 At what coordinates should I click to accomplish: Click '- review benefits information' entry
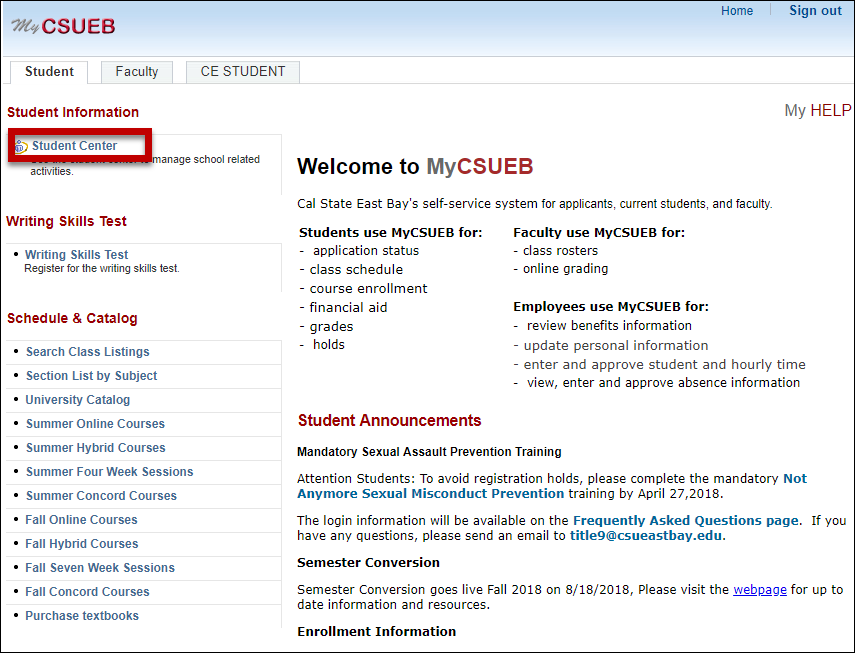(x=603, y=325)
